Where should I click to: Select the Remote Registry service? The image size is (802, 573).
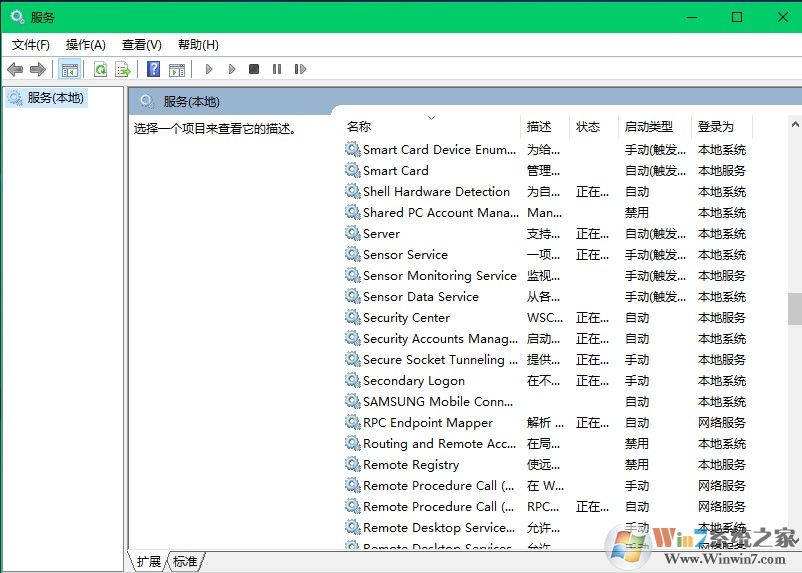coord(410,465)
